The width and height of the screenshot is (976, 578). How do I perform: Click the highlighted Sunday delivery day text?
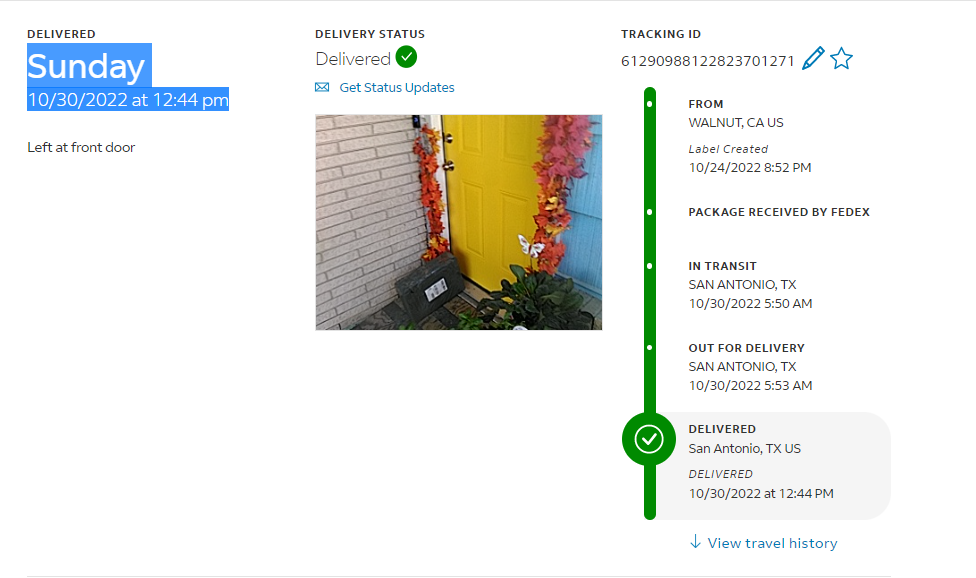coord(86,66)
